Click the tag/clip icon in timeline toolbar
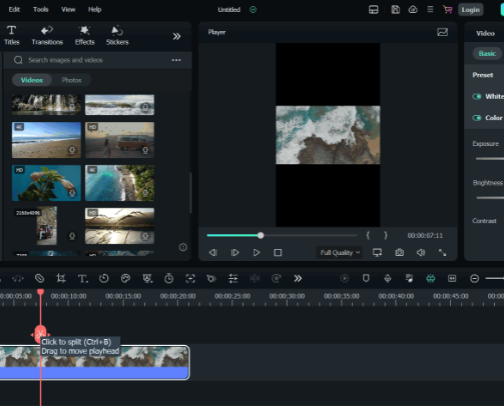The height and width of the screenshot is (406, 504). (x=39, y=278)
